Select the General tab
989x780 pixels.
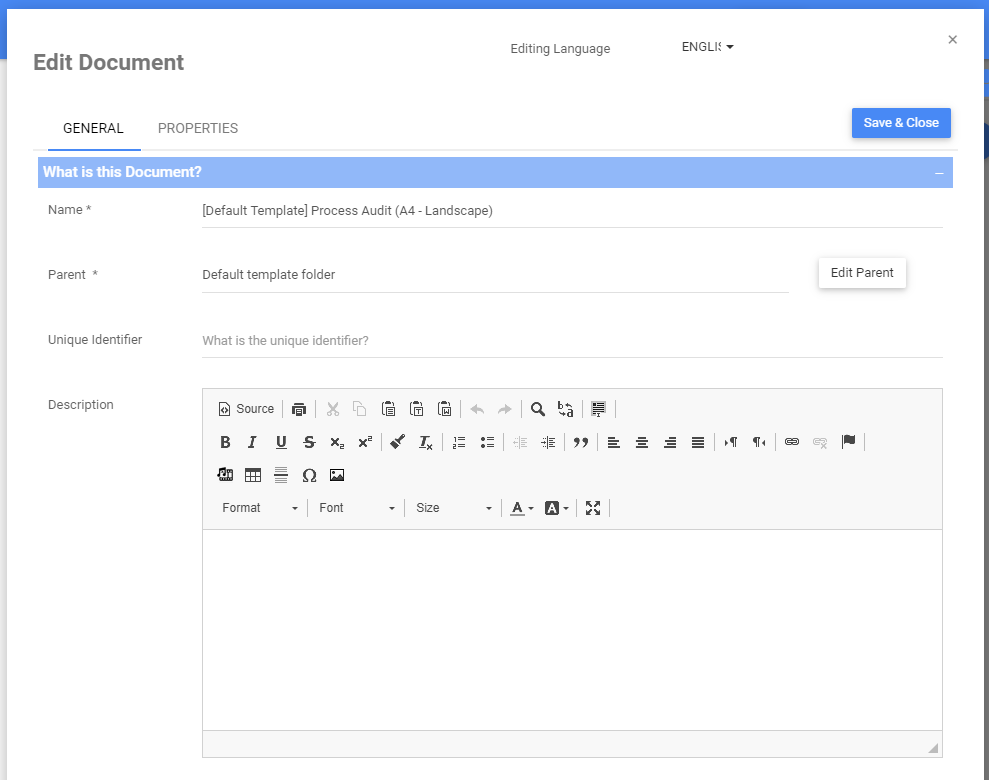click(x=93, y=128)
